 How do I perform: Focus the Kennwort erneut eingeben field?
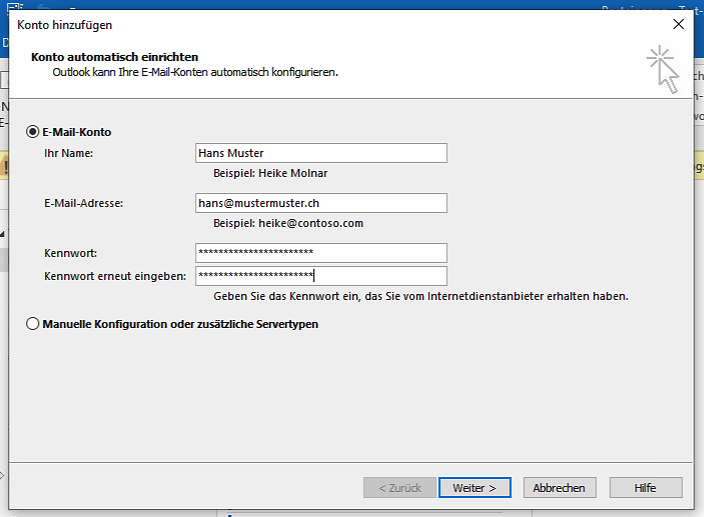(321, 275)
